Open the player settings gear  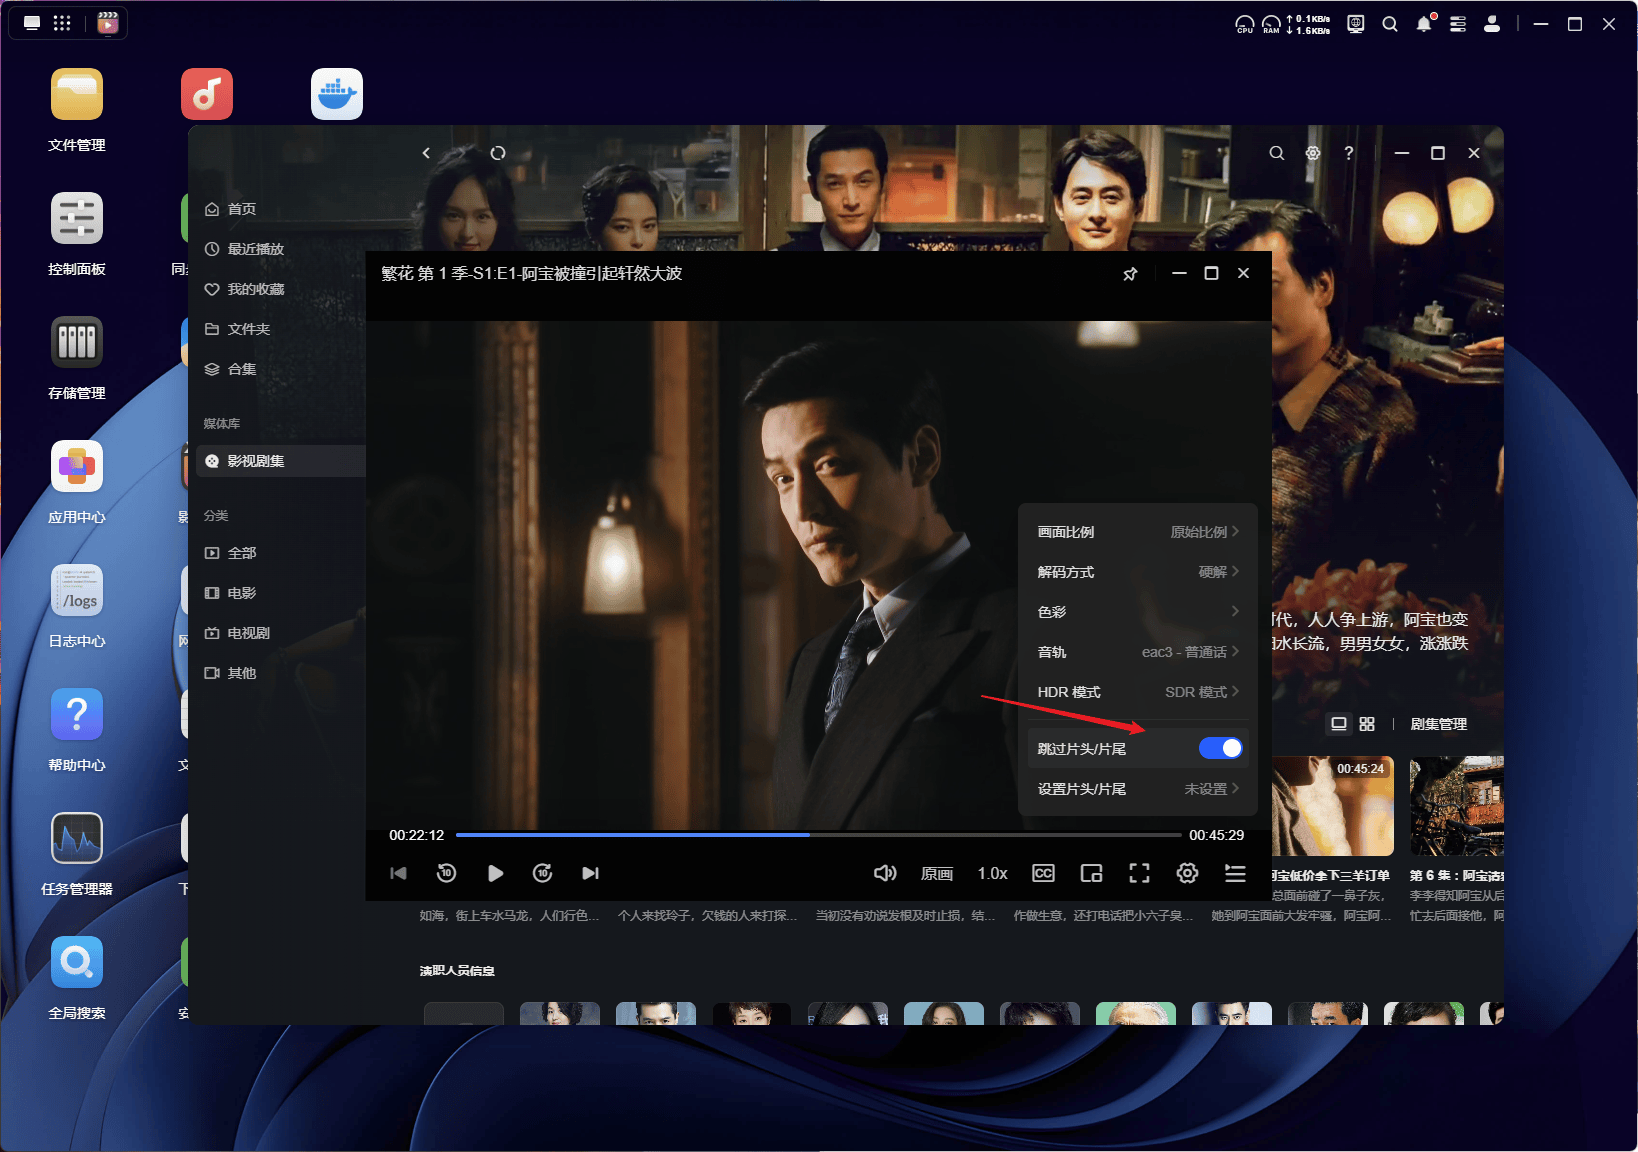pos(1187,872)
